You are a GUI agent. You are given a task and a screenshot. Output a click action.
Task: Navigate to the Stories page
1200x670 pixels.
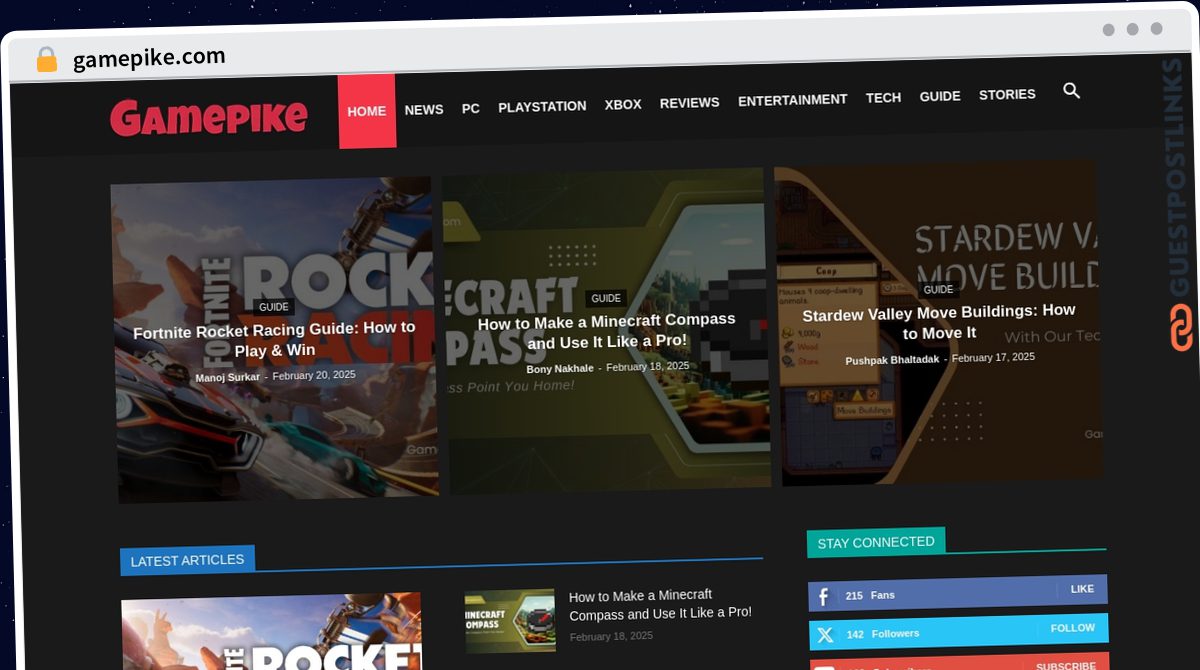1007,94
